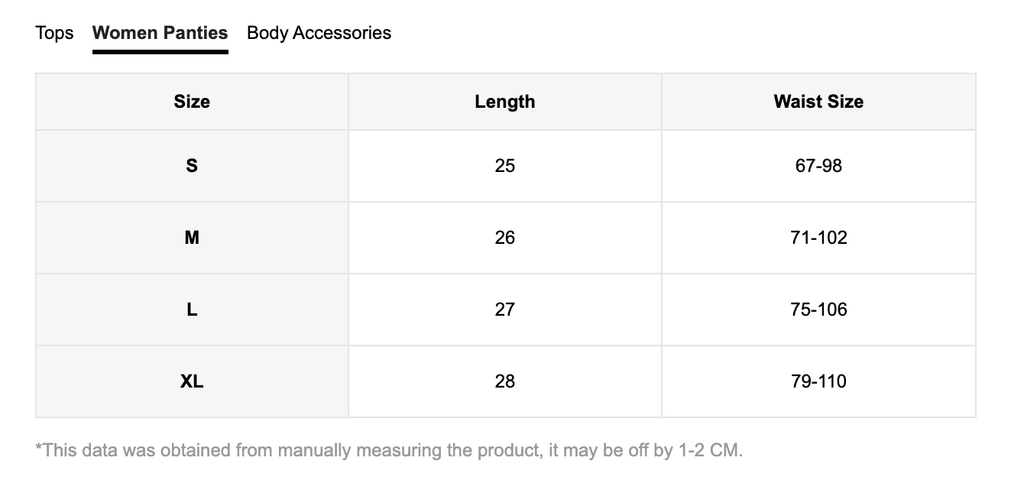
Task: Click the Length column header
Action: pos(505,101)
